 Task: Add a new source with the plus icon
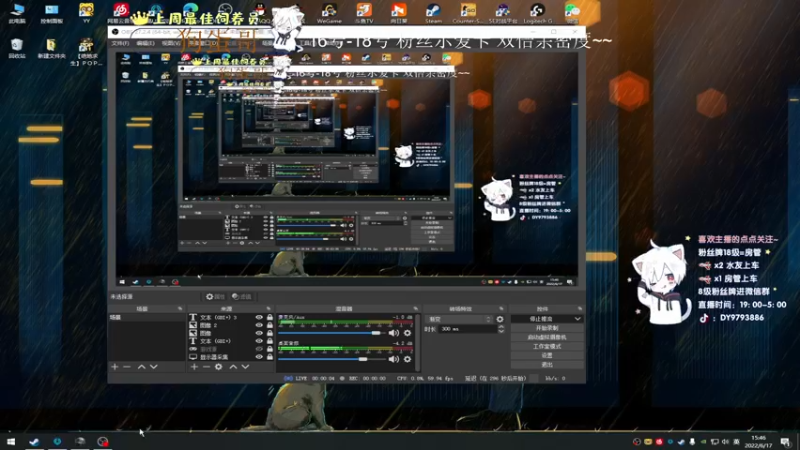[x=194, y=367]
